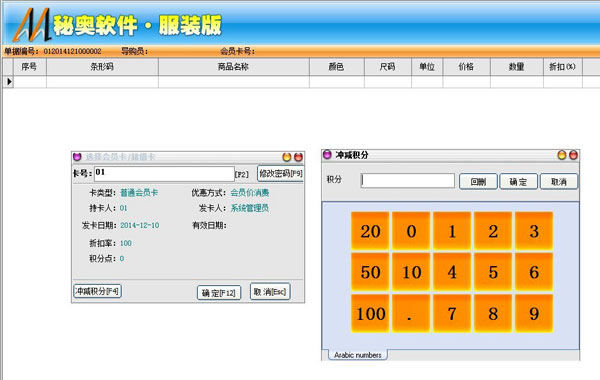This screenshot has height=380, width=600.
Task: Tap the decimal point keypad button
Action: click(411, 313)
